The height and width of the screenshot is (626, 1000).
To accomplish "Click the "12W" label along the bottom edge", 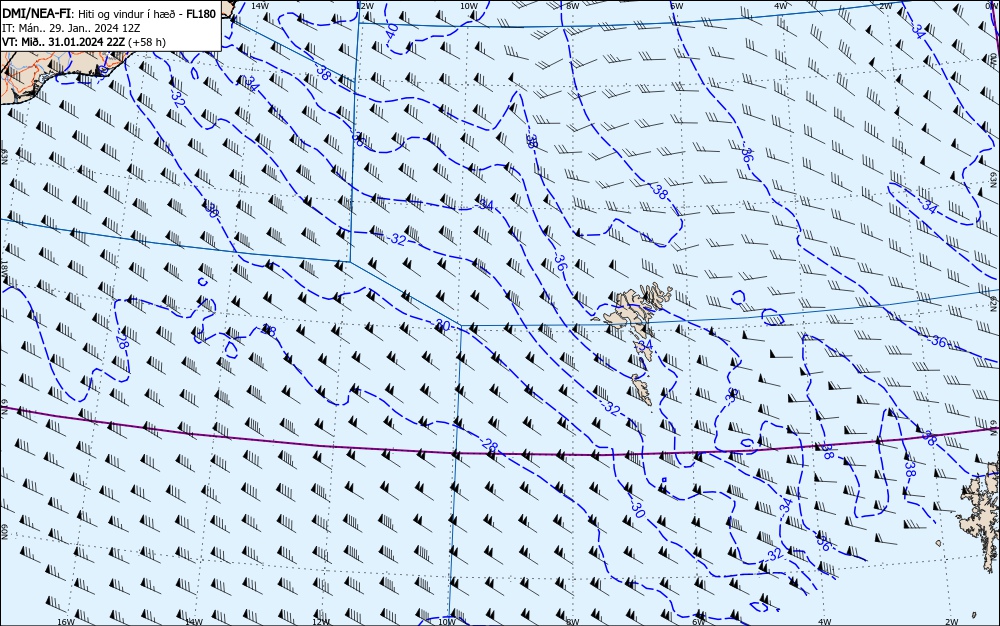I will [321, 622].
